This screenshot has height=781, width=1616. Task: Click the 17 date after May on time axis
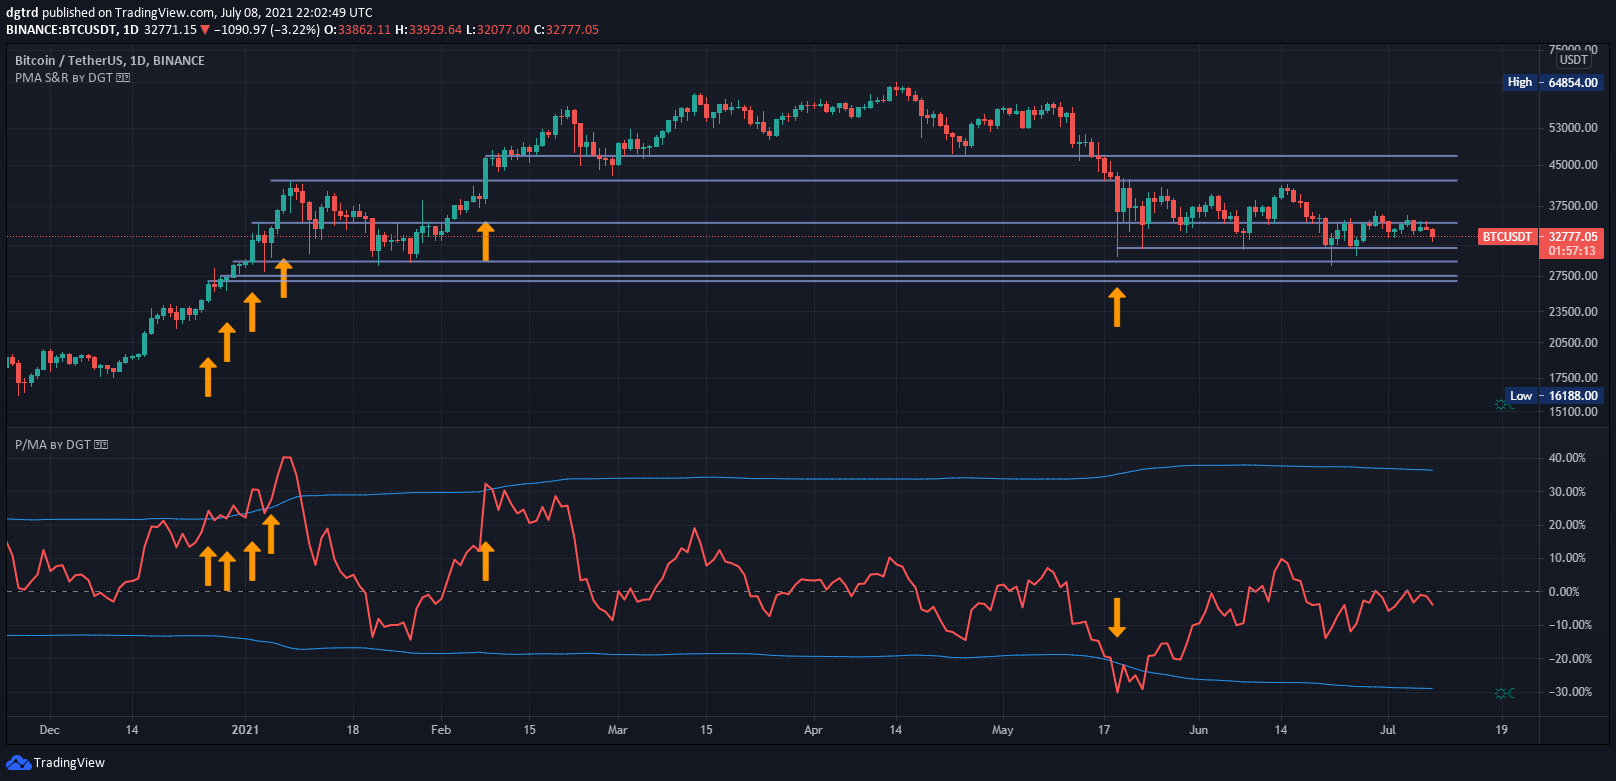point(1104,730)
